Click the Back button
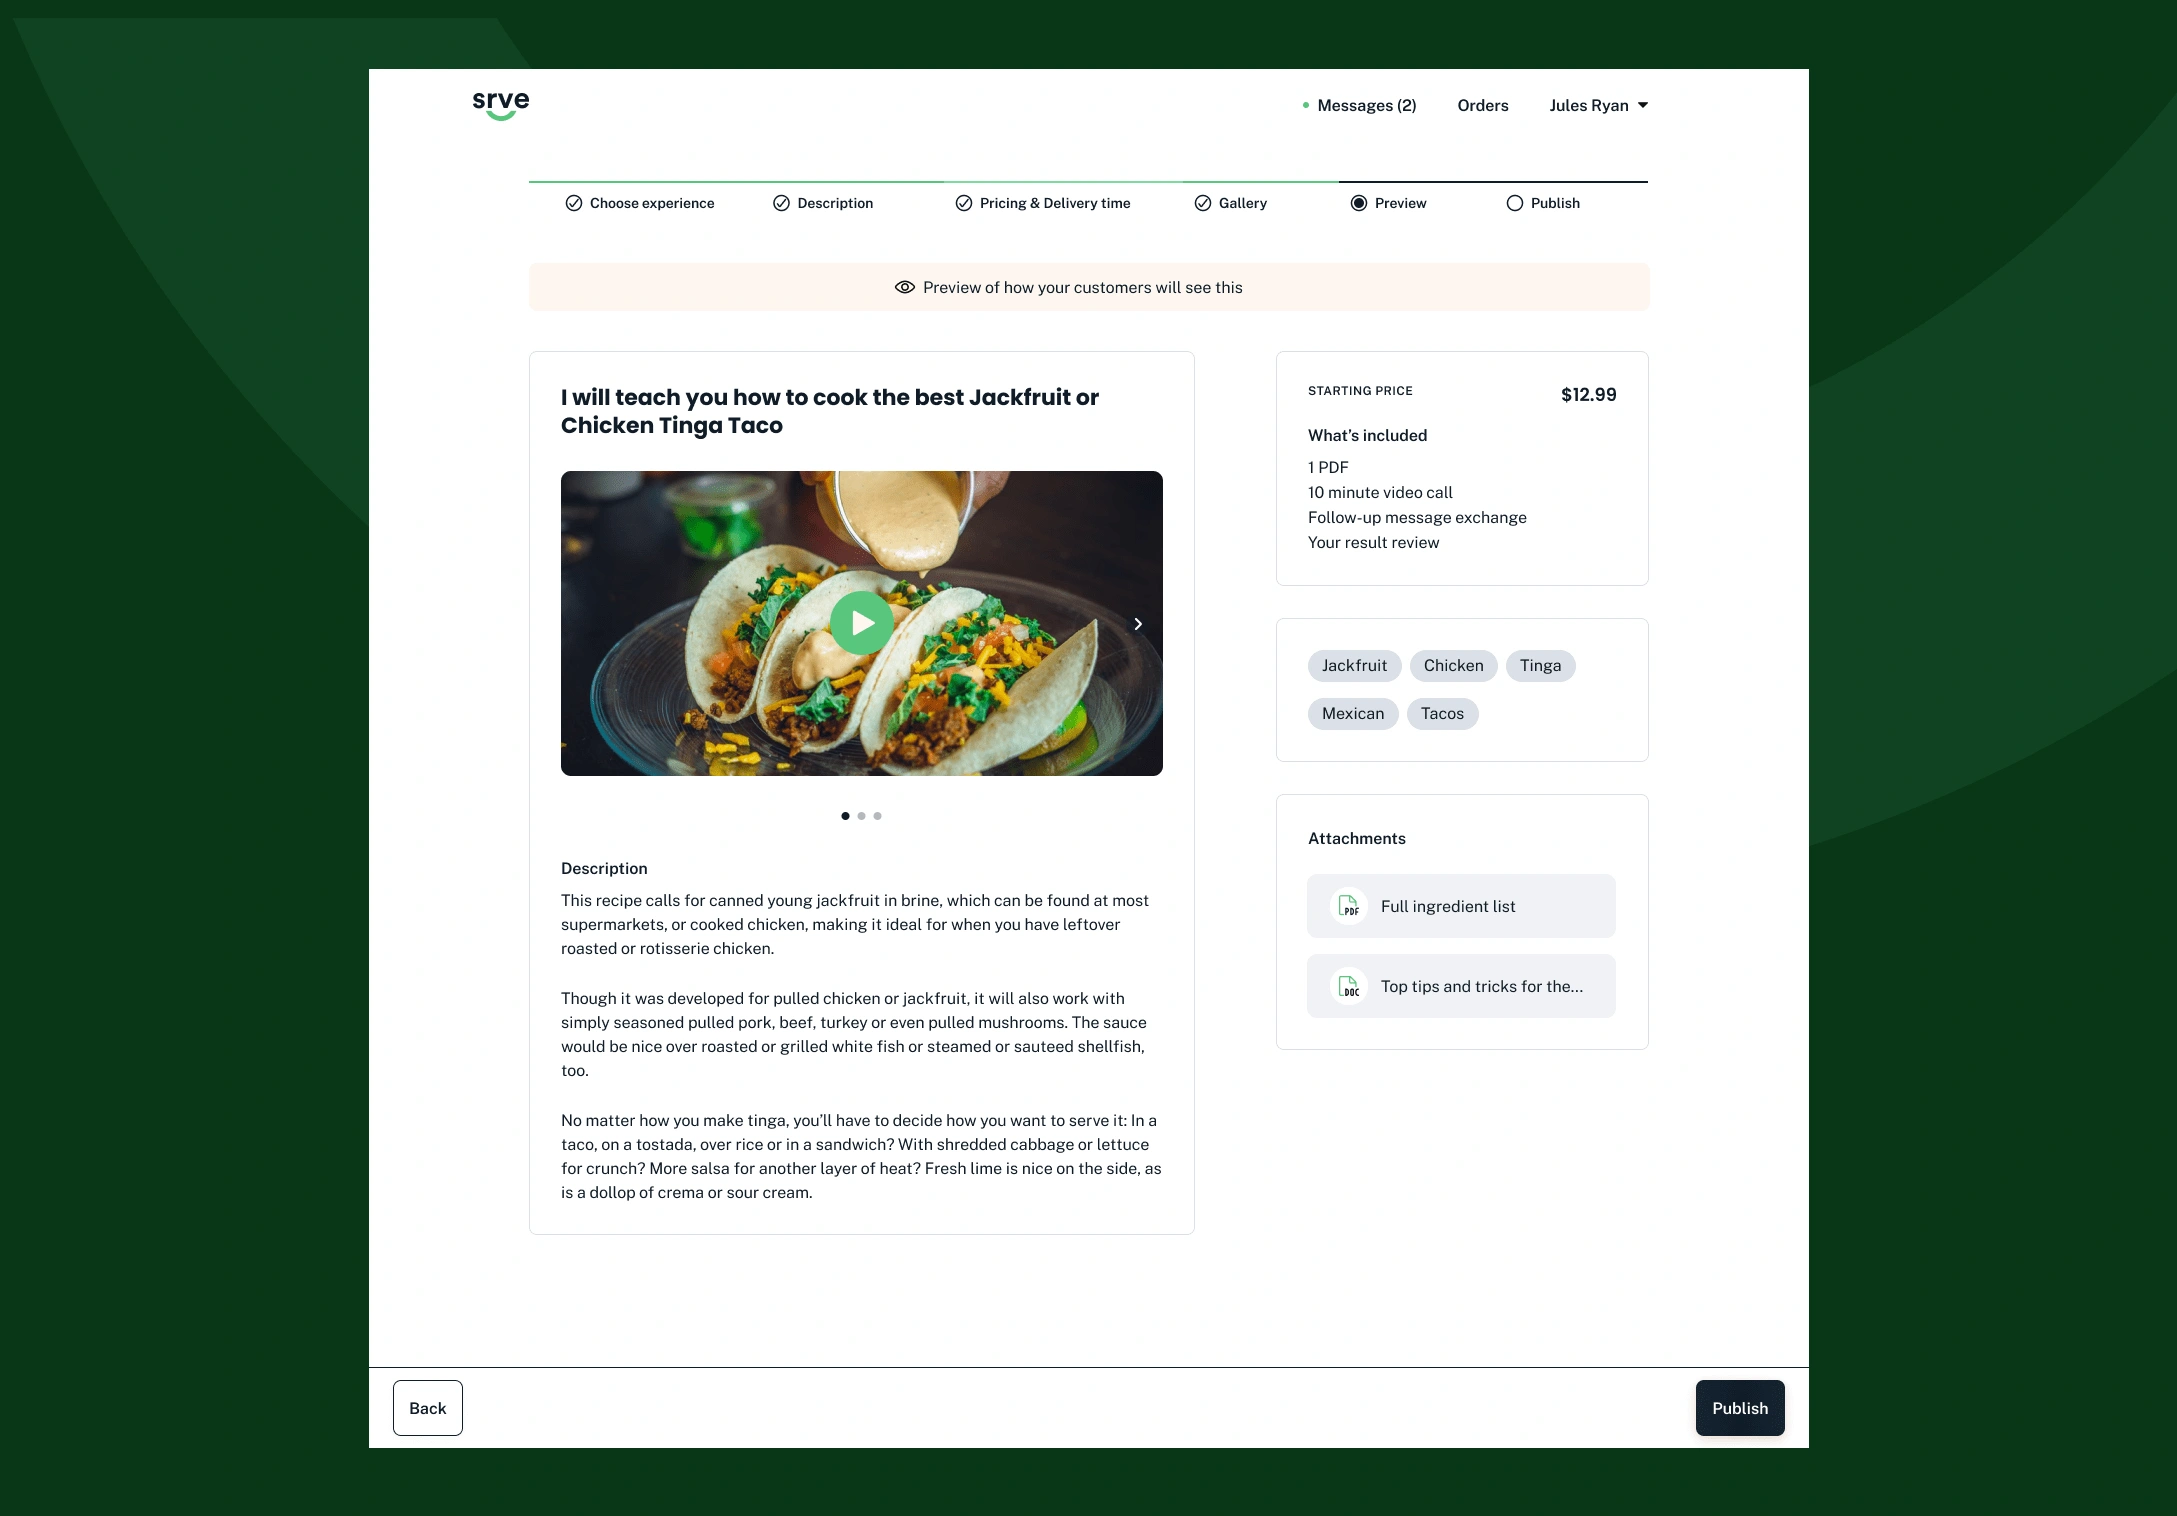Image resolution: width=2177 pixels, height=1516 pixels. pos(427,1407)
